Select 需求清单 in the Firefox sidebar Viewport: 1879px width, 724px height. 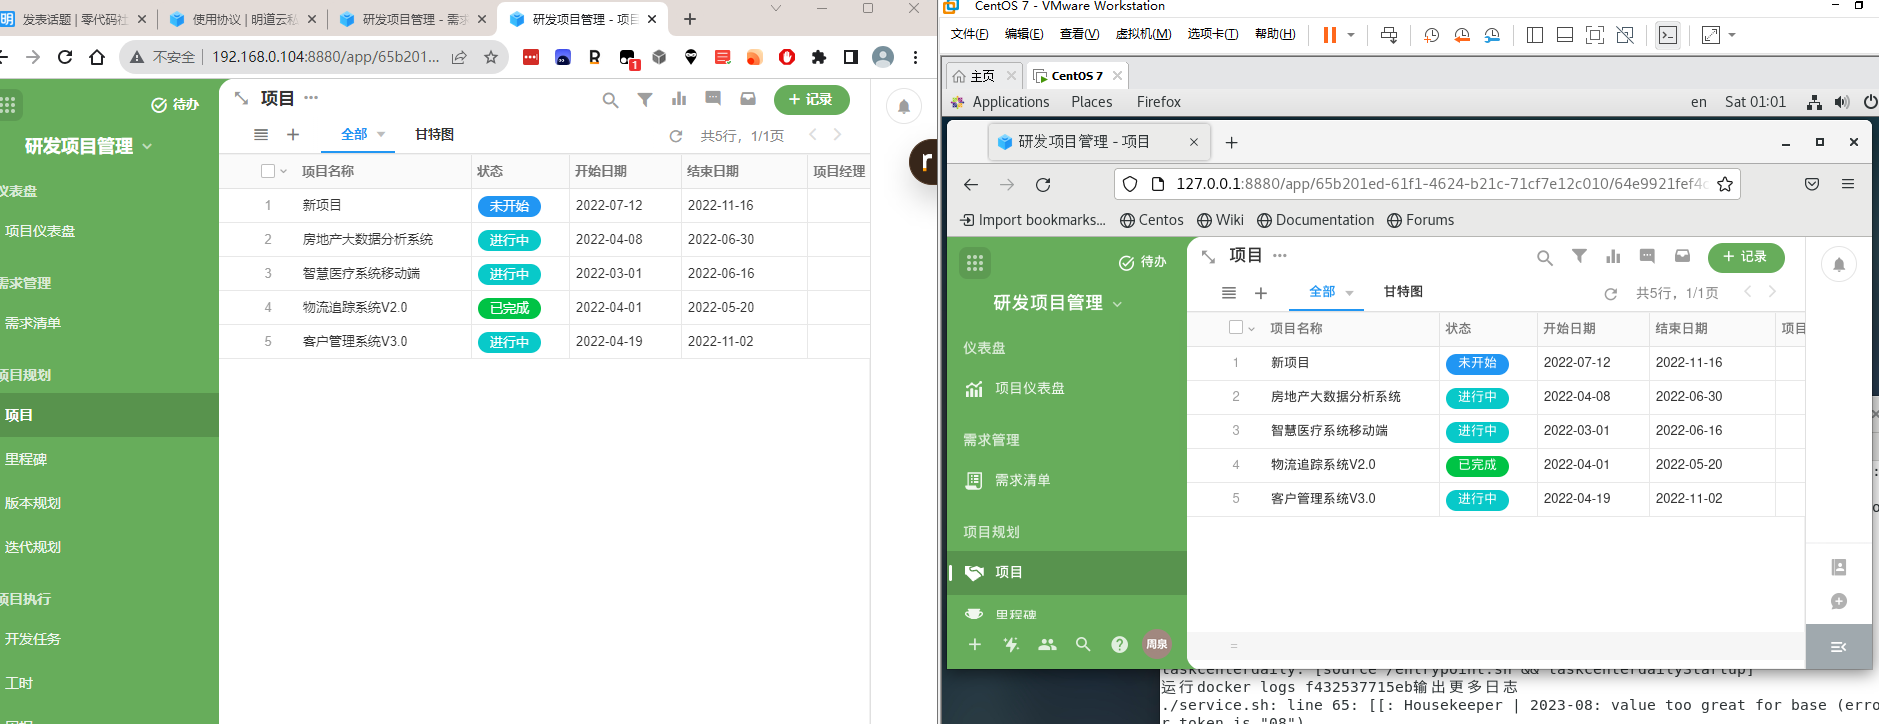point(1022,480)
